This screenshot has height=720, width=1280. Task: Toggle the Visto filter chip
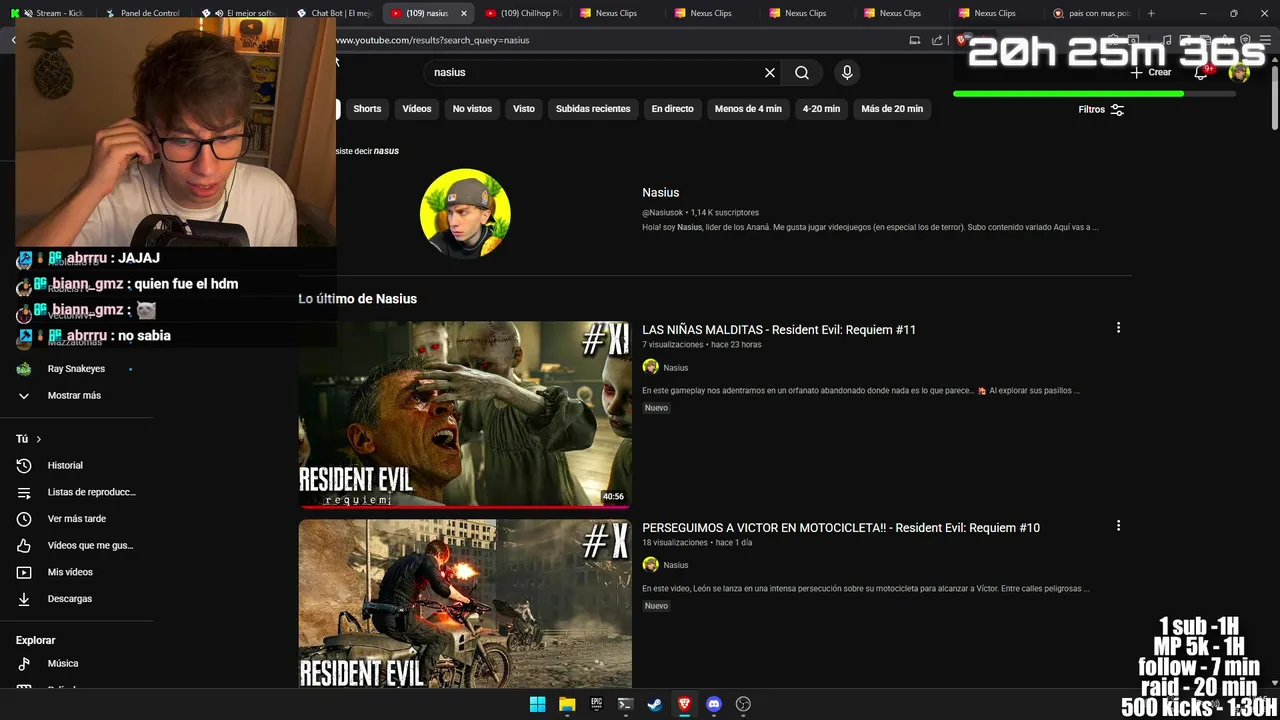524,109
